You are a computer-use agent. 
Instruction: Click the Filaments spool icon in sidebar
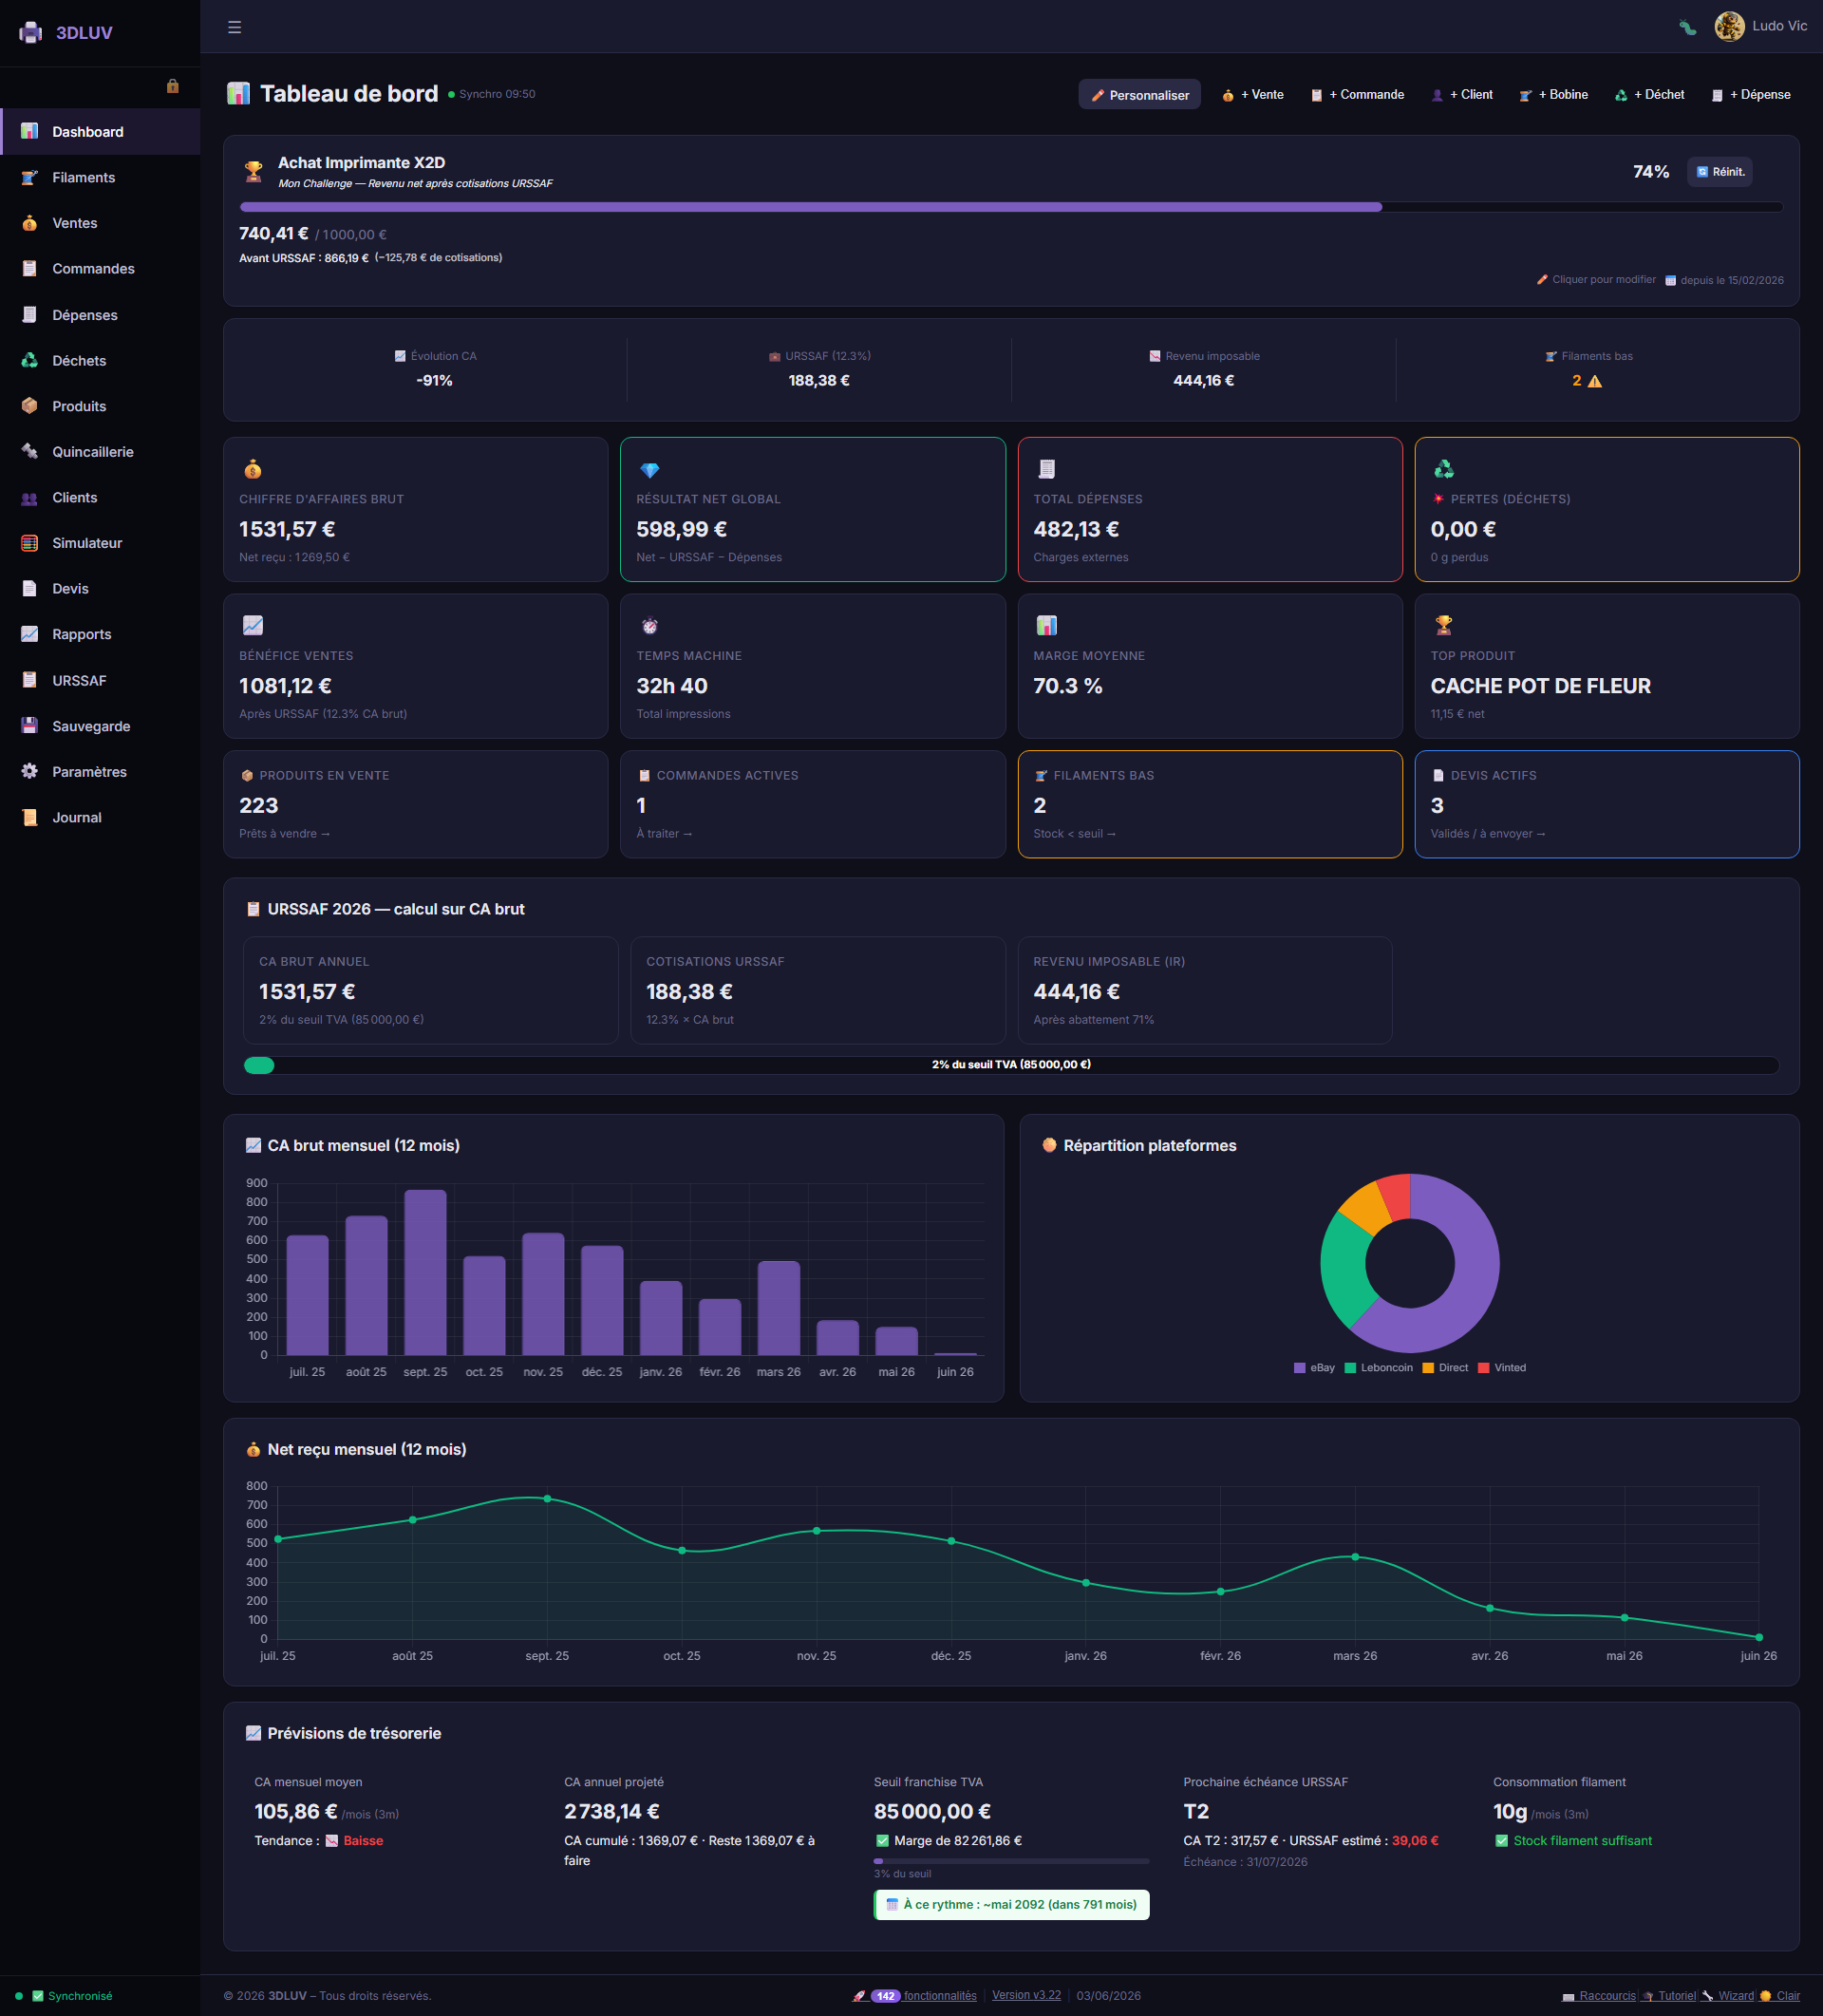[30, 178]
